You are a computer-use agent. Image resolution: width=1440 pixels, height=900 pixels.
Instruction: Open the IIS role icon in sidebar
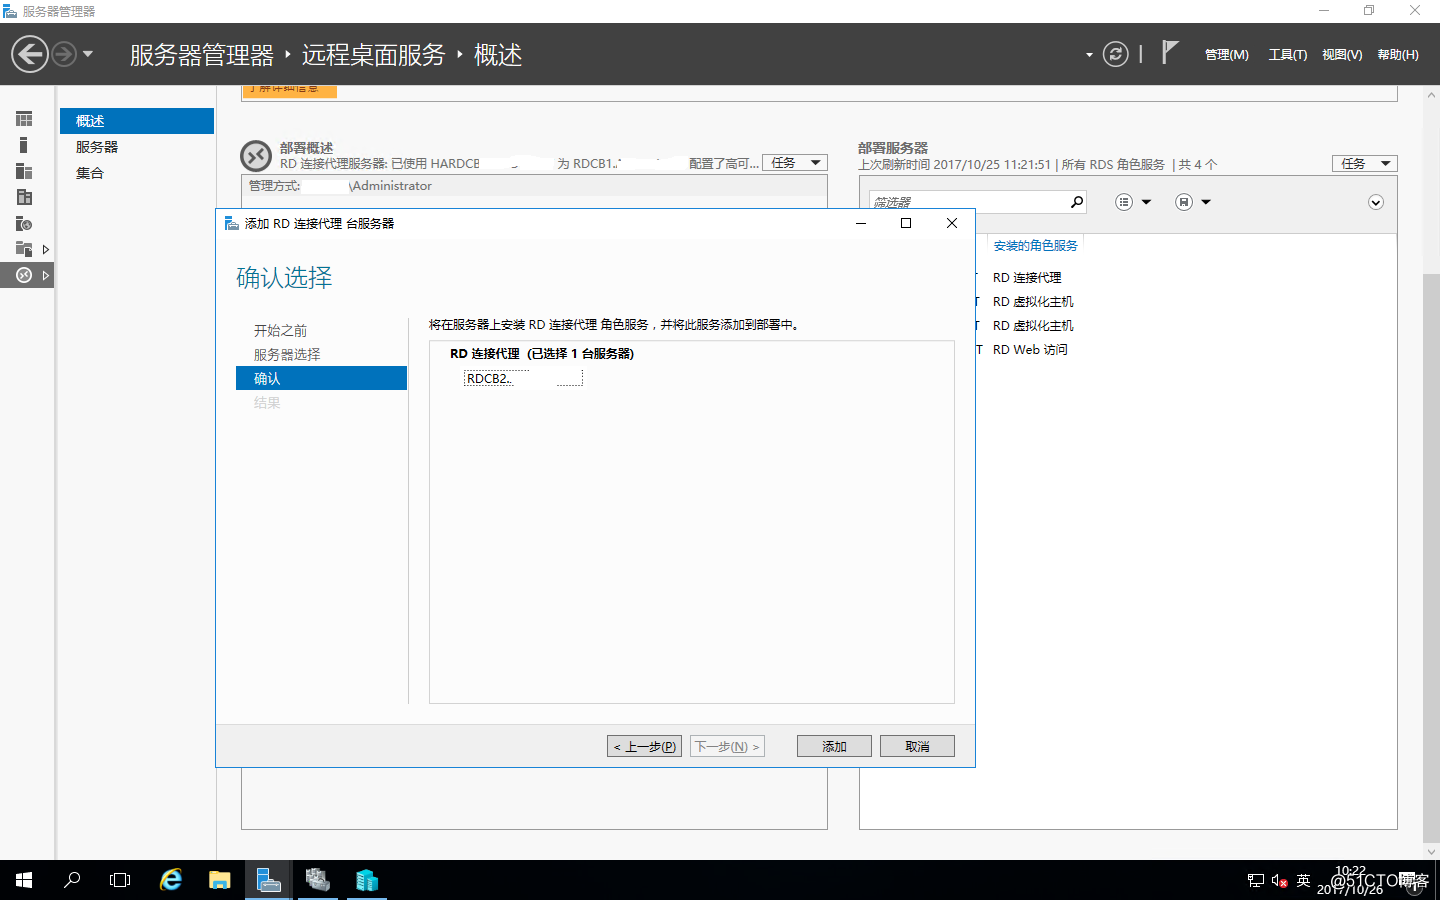click(24, 223)
